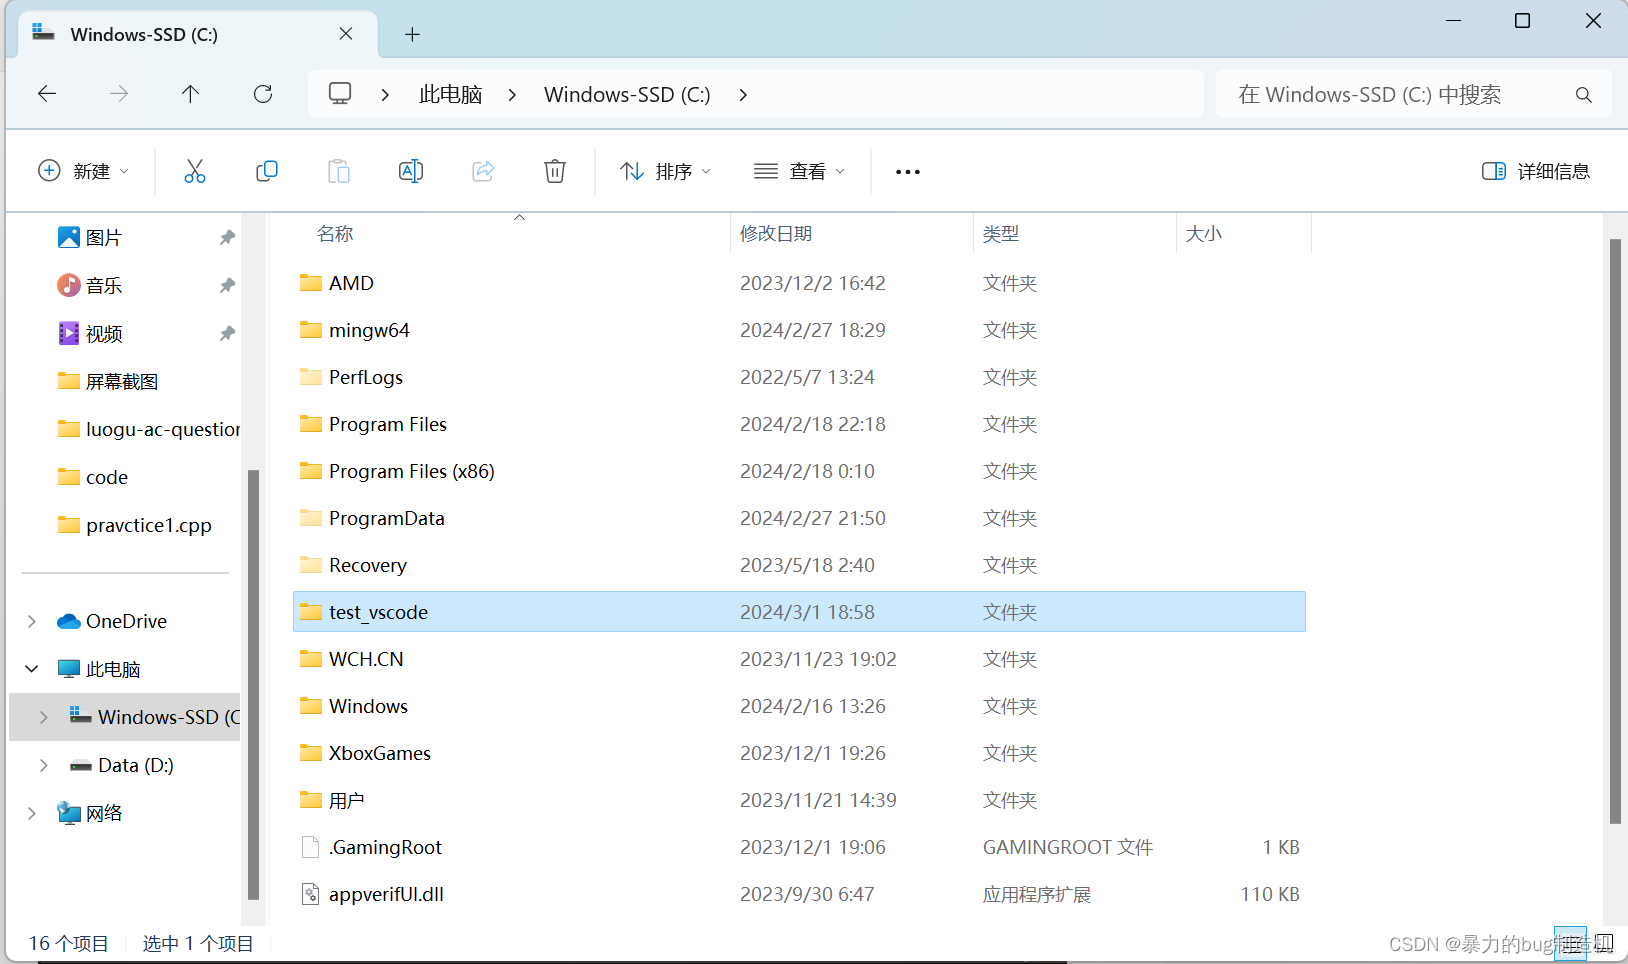
Task: Select the WCH.CN folder row
Action: pos(799,659)
